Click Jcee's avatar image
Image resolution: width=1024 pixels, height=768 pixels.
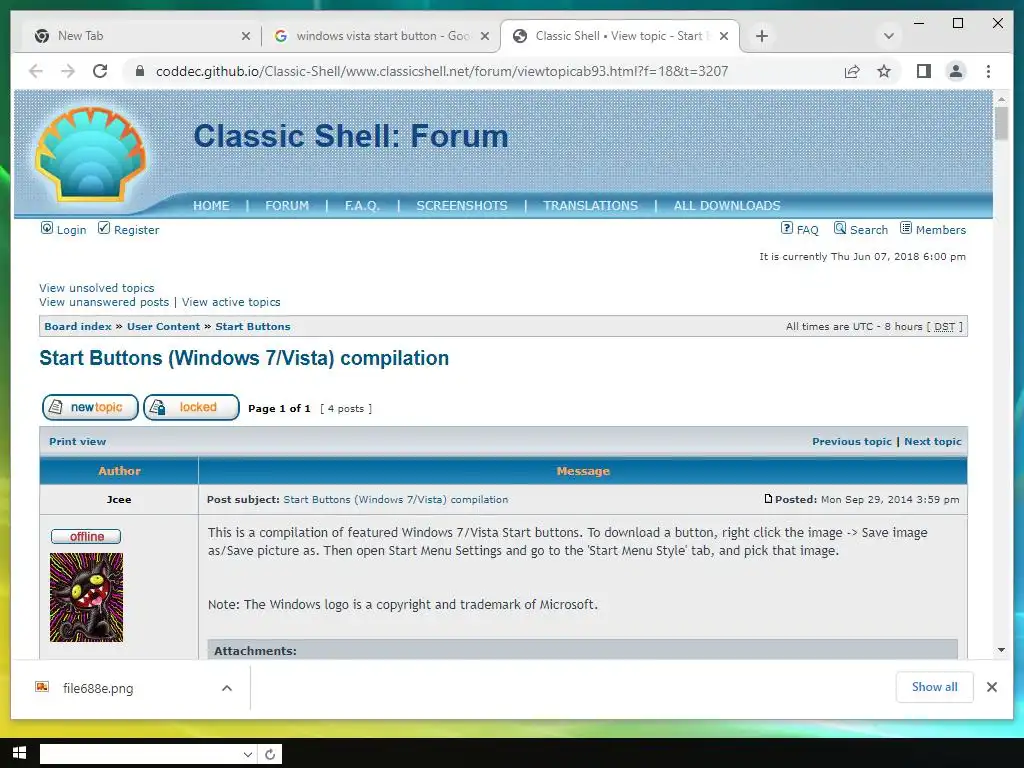[86, 598]
